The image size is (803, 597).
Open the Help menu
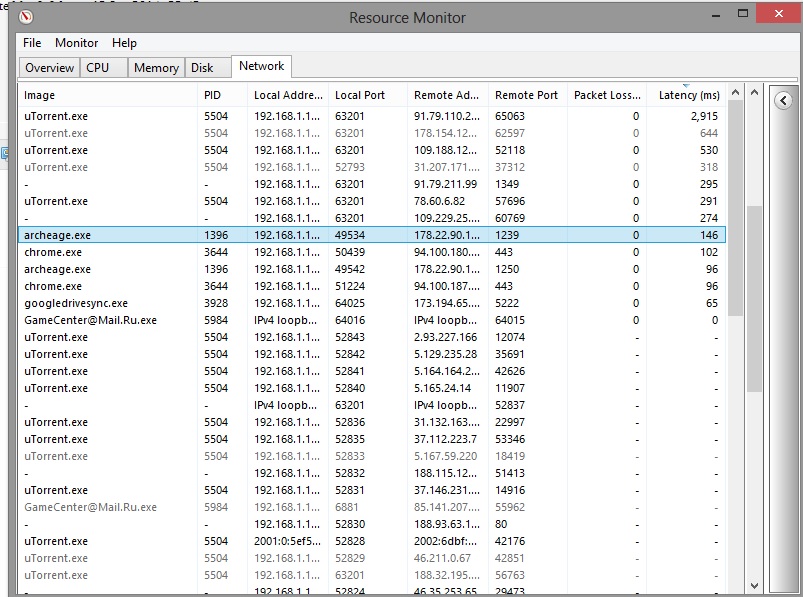(x=124, y=43)
